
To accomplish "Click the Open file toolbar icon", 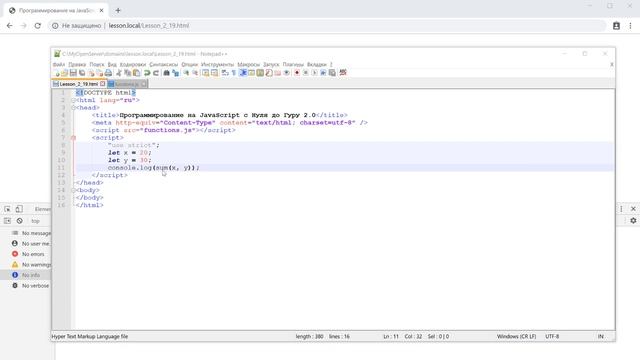I will (x=64, y=73).
